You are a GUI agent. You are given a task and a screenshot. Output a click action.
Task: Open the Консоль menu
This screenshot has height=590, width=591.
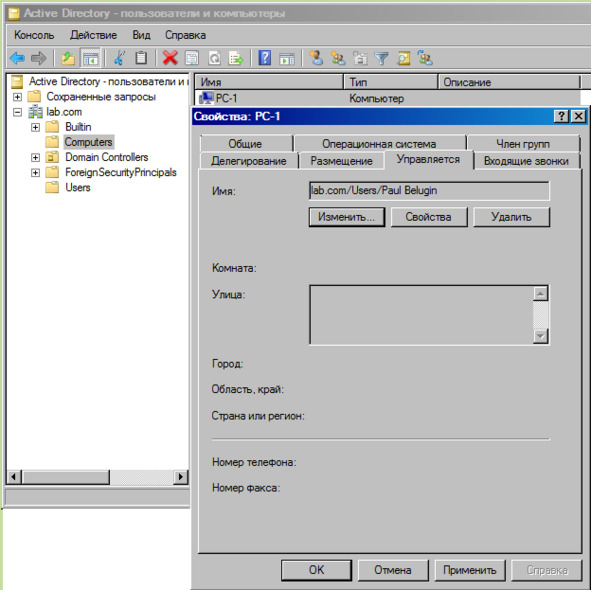[x=34, y=35]
